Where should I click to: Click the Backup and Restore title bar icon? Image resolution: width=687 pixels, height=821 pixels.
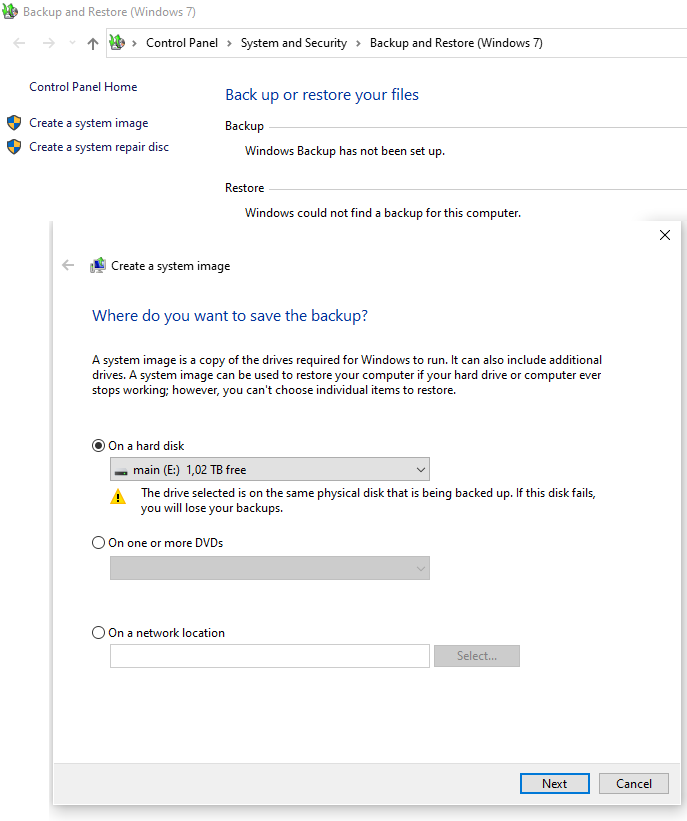pos(9,12)
